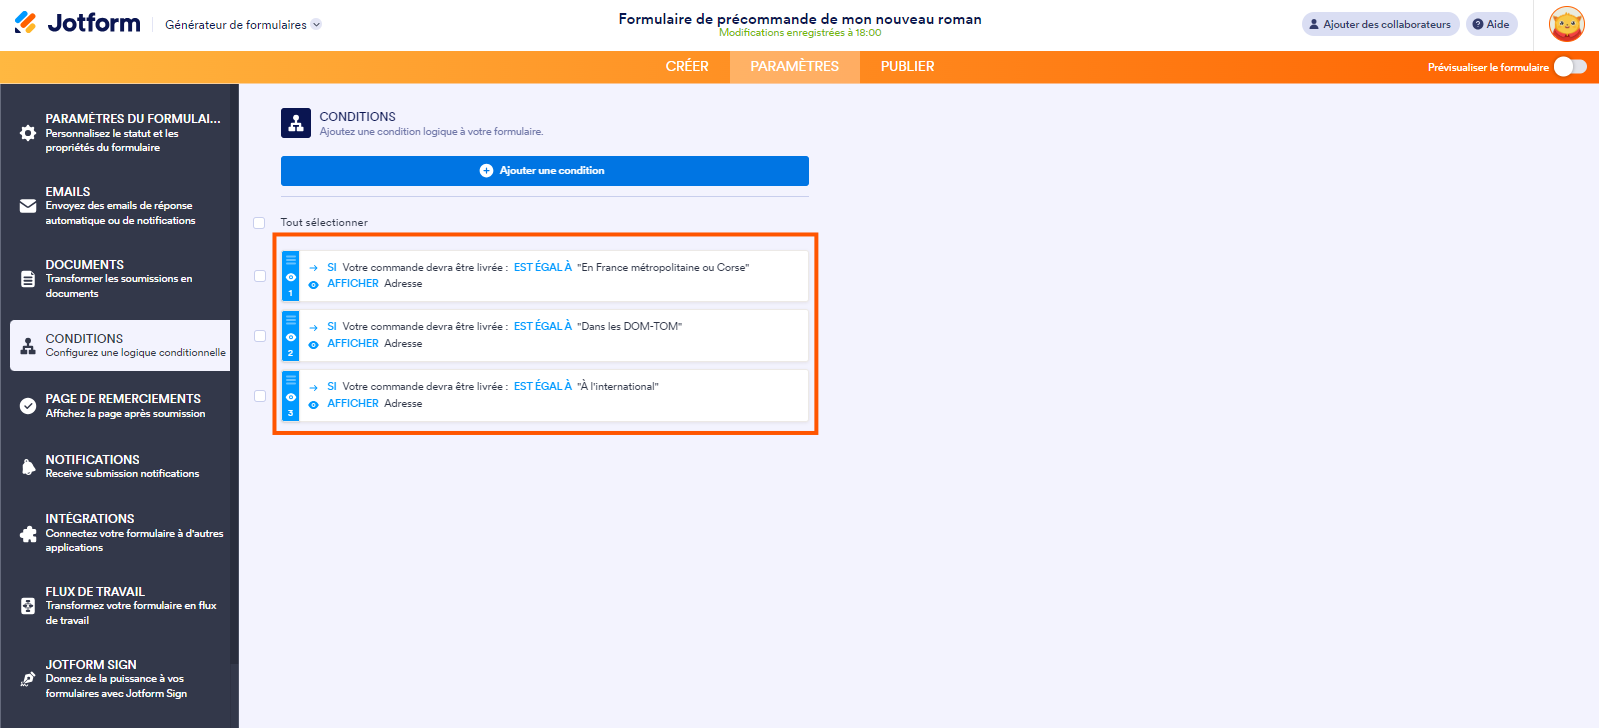This screenshot has height=728, width=1599.
Task: Click the arrow icon before SI in 'international' condition
Action: click(x=313, y=387)
